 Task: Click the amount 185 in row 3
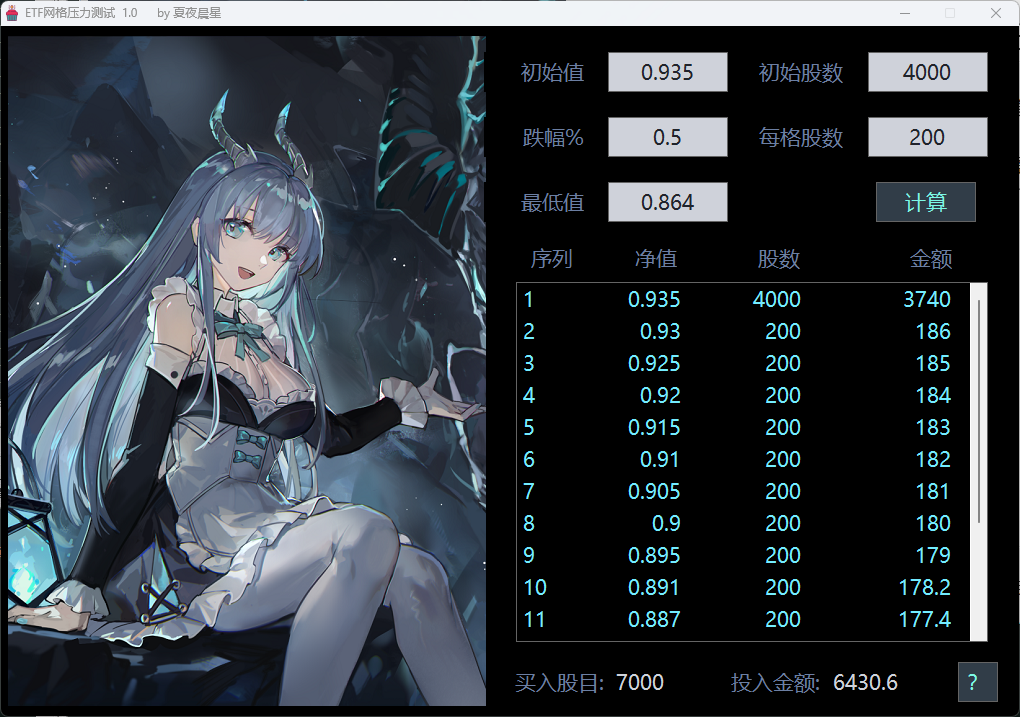[x=933, y=363]
